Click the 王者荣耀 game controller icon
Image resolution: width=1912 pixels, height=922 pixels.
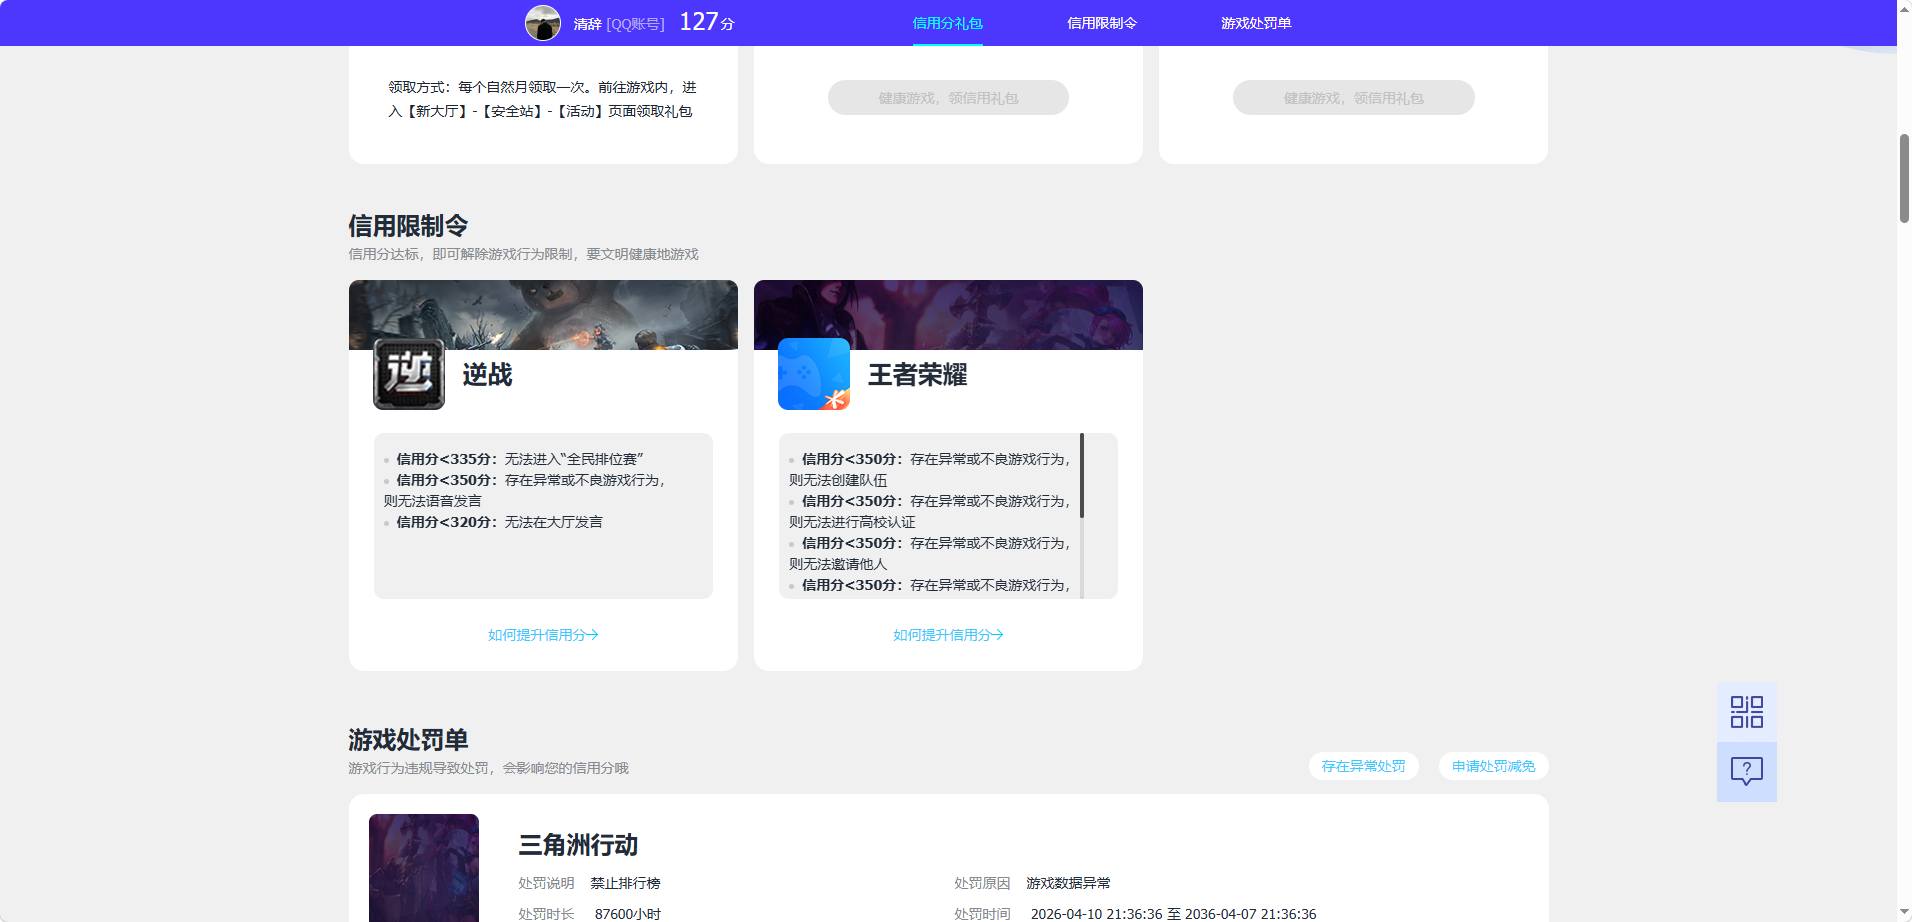coord(814,374)
